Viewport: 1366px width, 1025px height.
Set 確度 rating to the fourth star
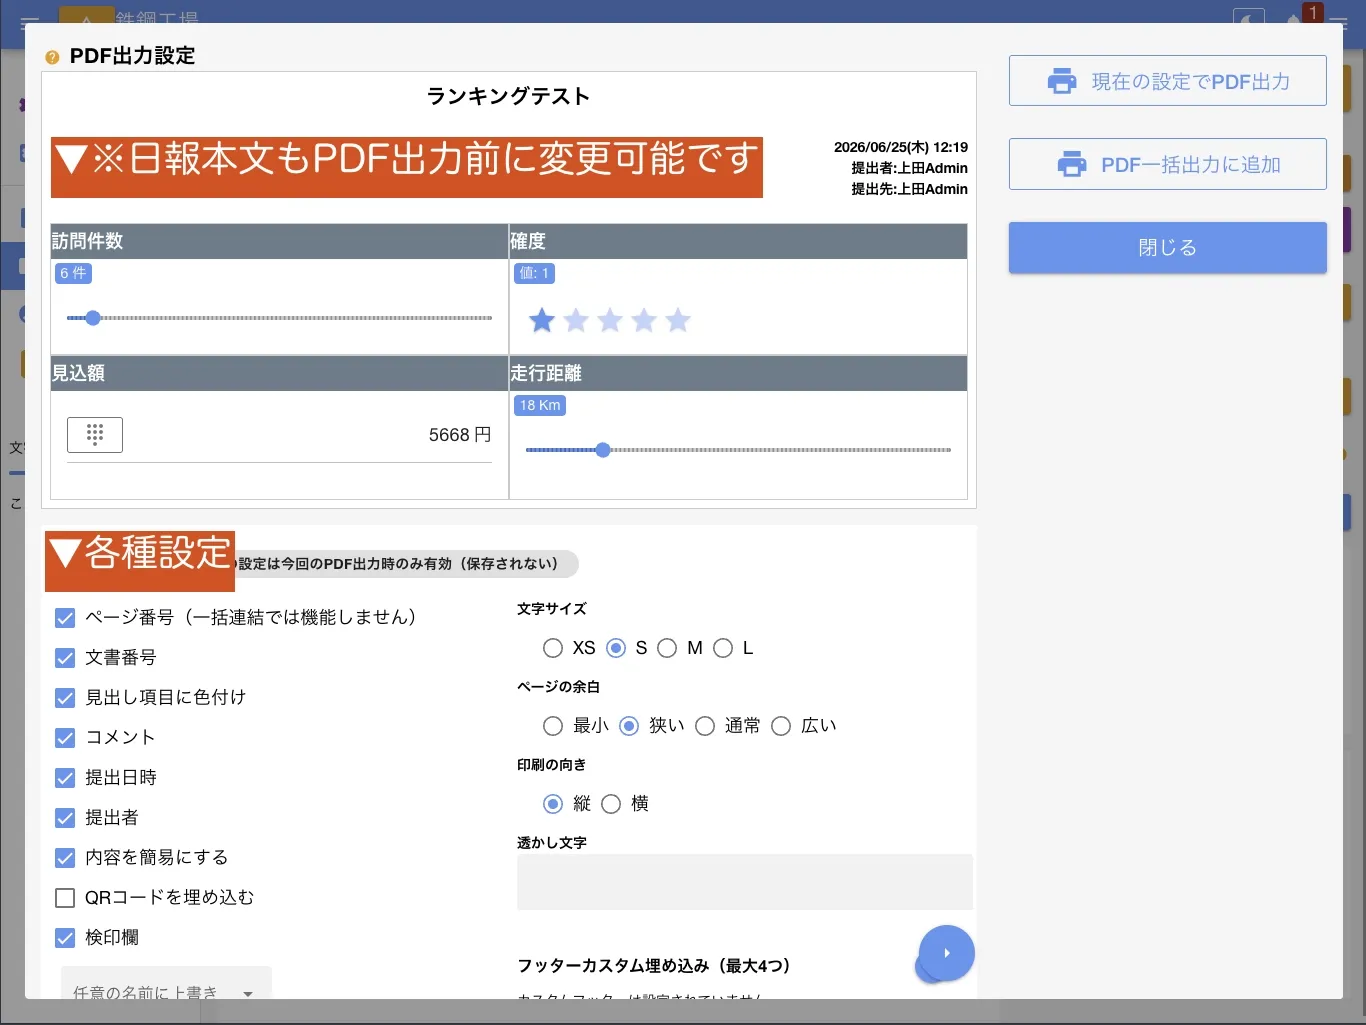tap(644, 320)
